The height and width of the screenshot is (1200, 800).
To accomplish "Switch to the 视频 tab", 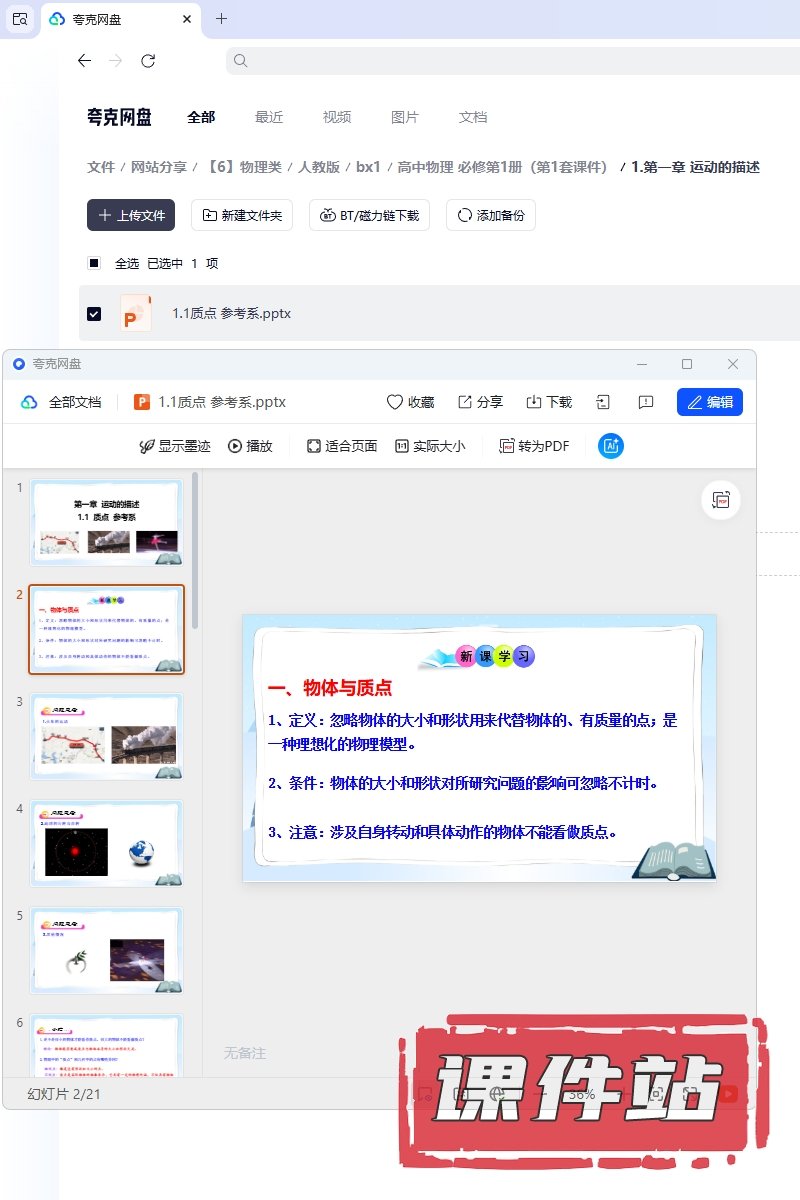I will point(337,117).
